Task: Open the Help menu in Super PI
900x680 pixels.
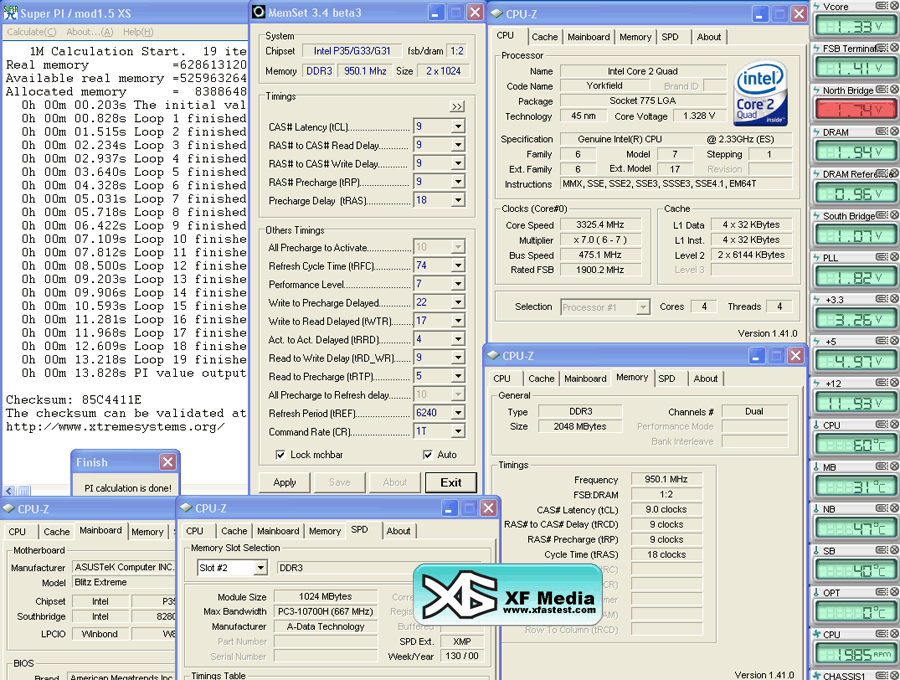Action: coord(138,32)
